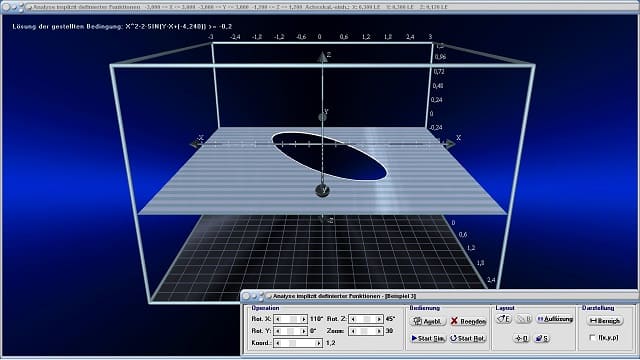Start rotation with Start Rot.
The image size is (640, 360).
click(x=468, y=338)
